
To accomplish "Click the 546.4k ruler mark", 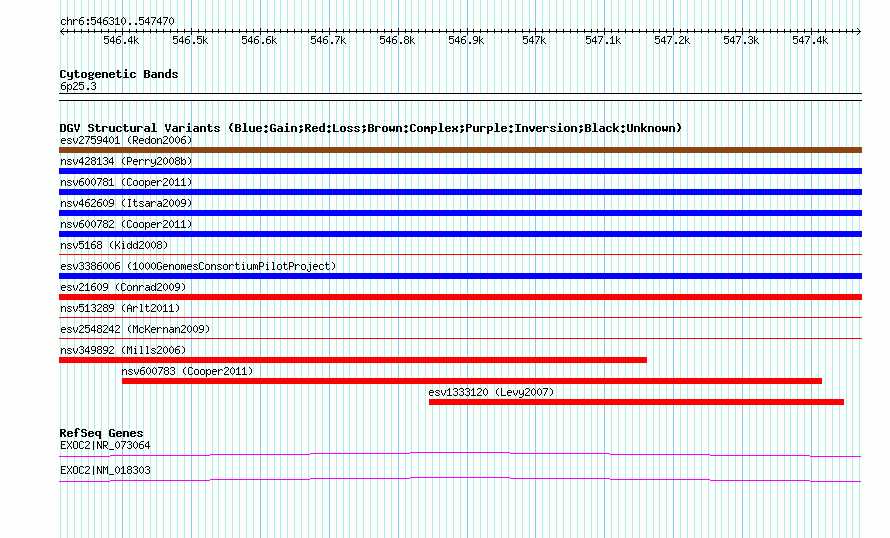I will [121, 40].
